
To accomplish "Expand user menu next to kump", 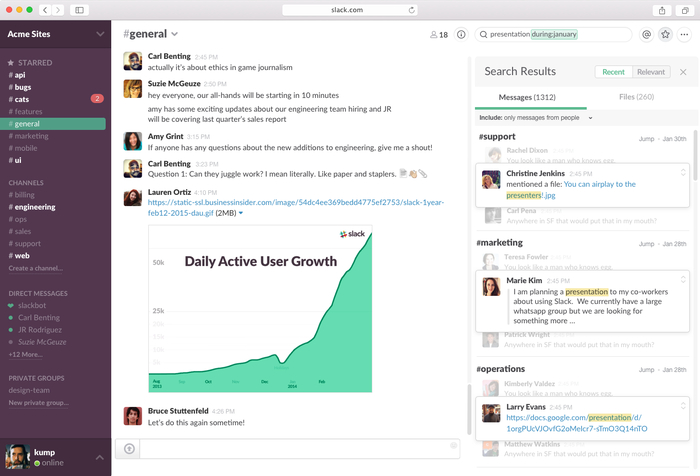I will click(x=99, y=456).
